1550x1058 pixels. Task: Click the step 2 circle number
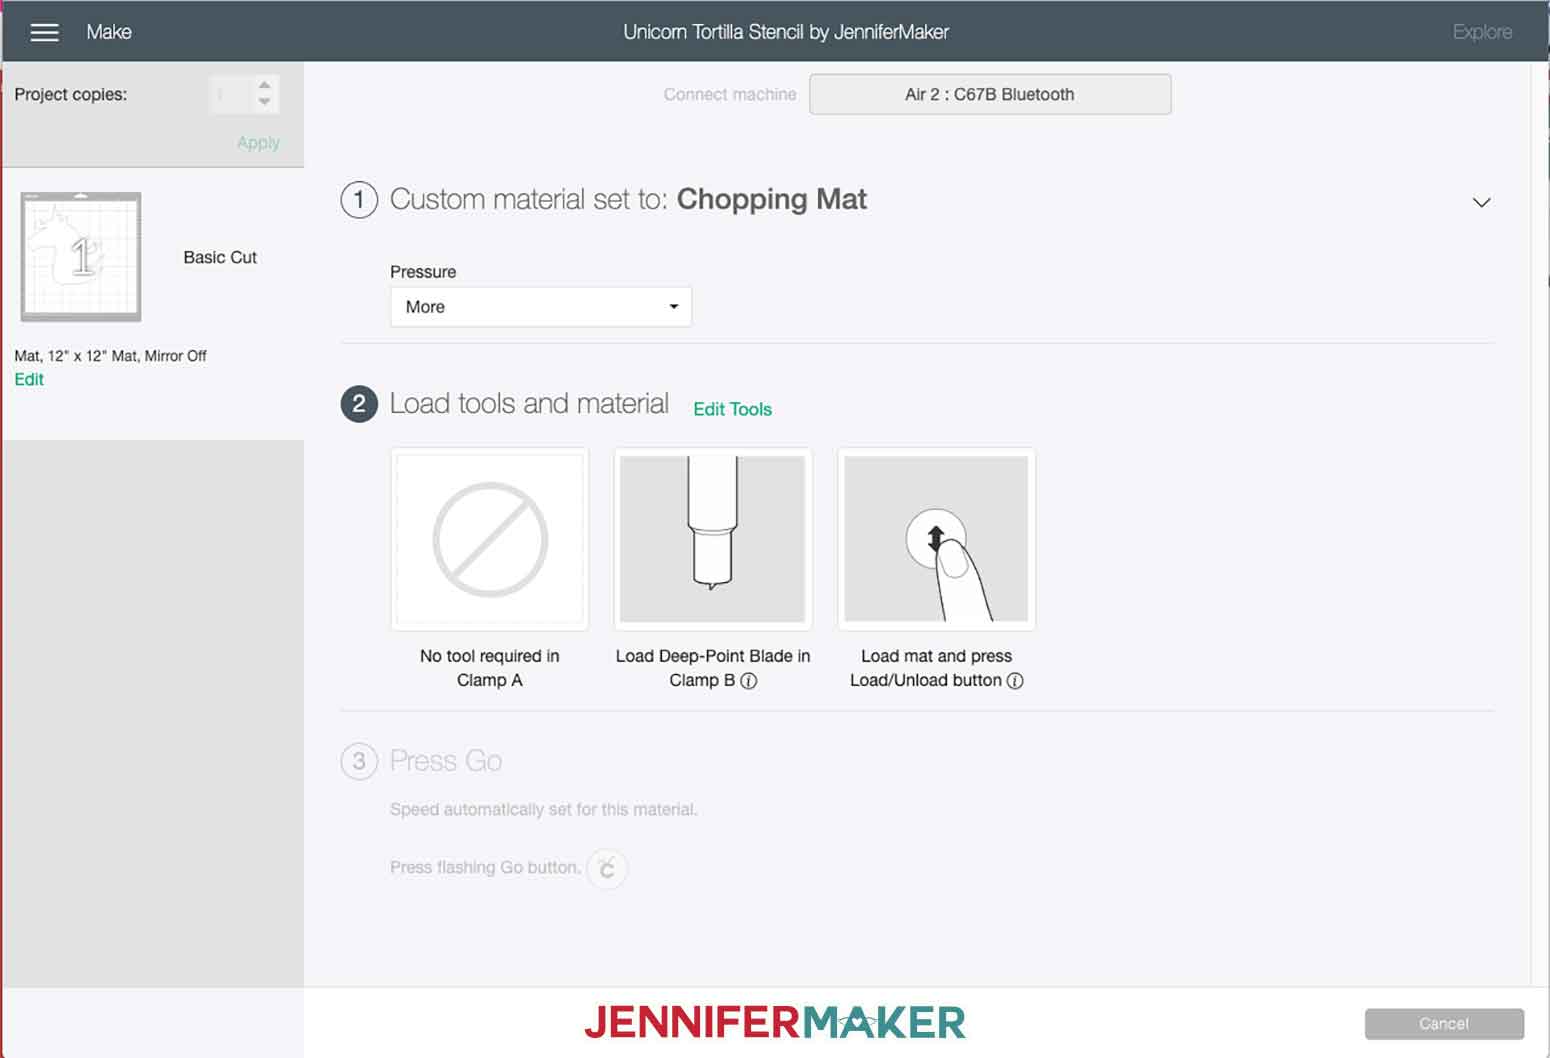pos(359,404)
